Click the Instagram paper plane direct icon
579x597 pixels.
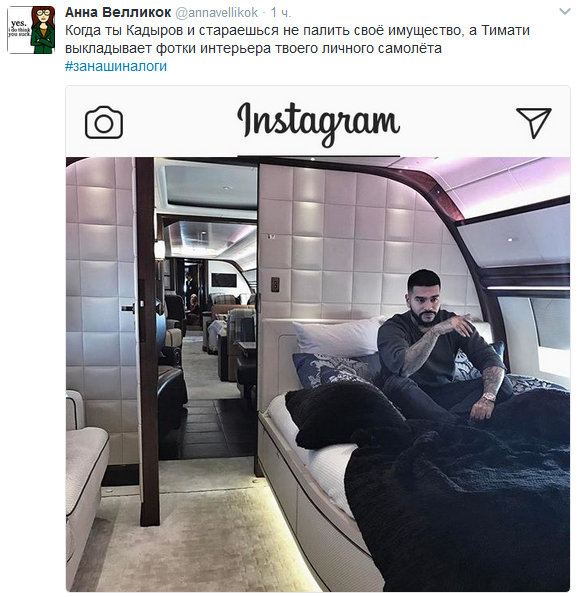point(533,122)
